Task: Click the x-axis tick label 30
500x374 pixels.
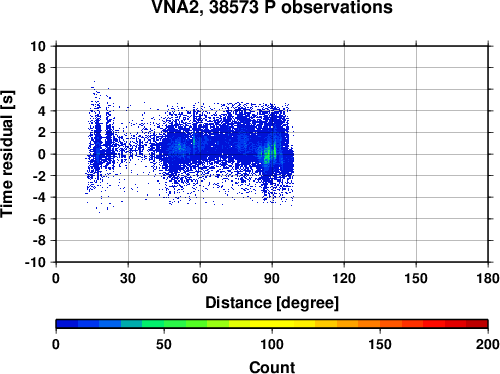Action: 128,278
